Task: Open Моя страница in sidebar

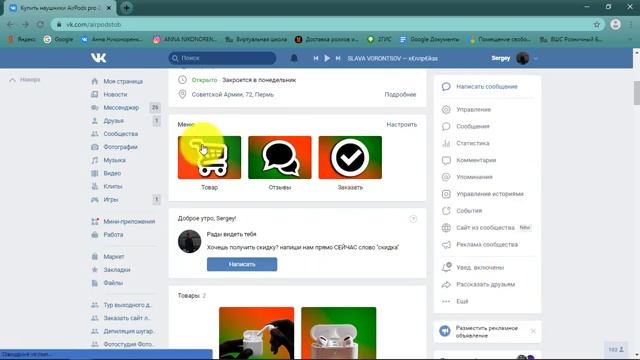Action: tap(123, 81)
